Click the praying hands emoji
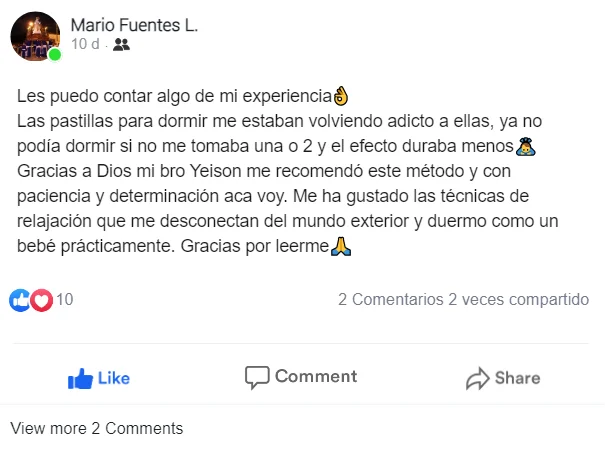605x450 pixels. click(342, 244)
